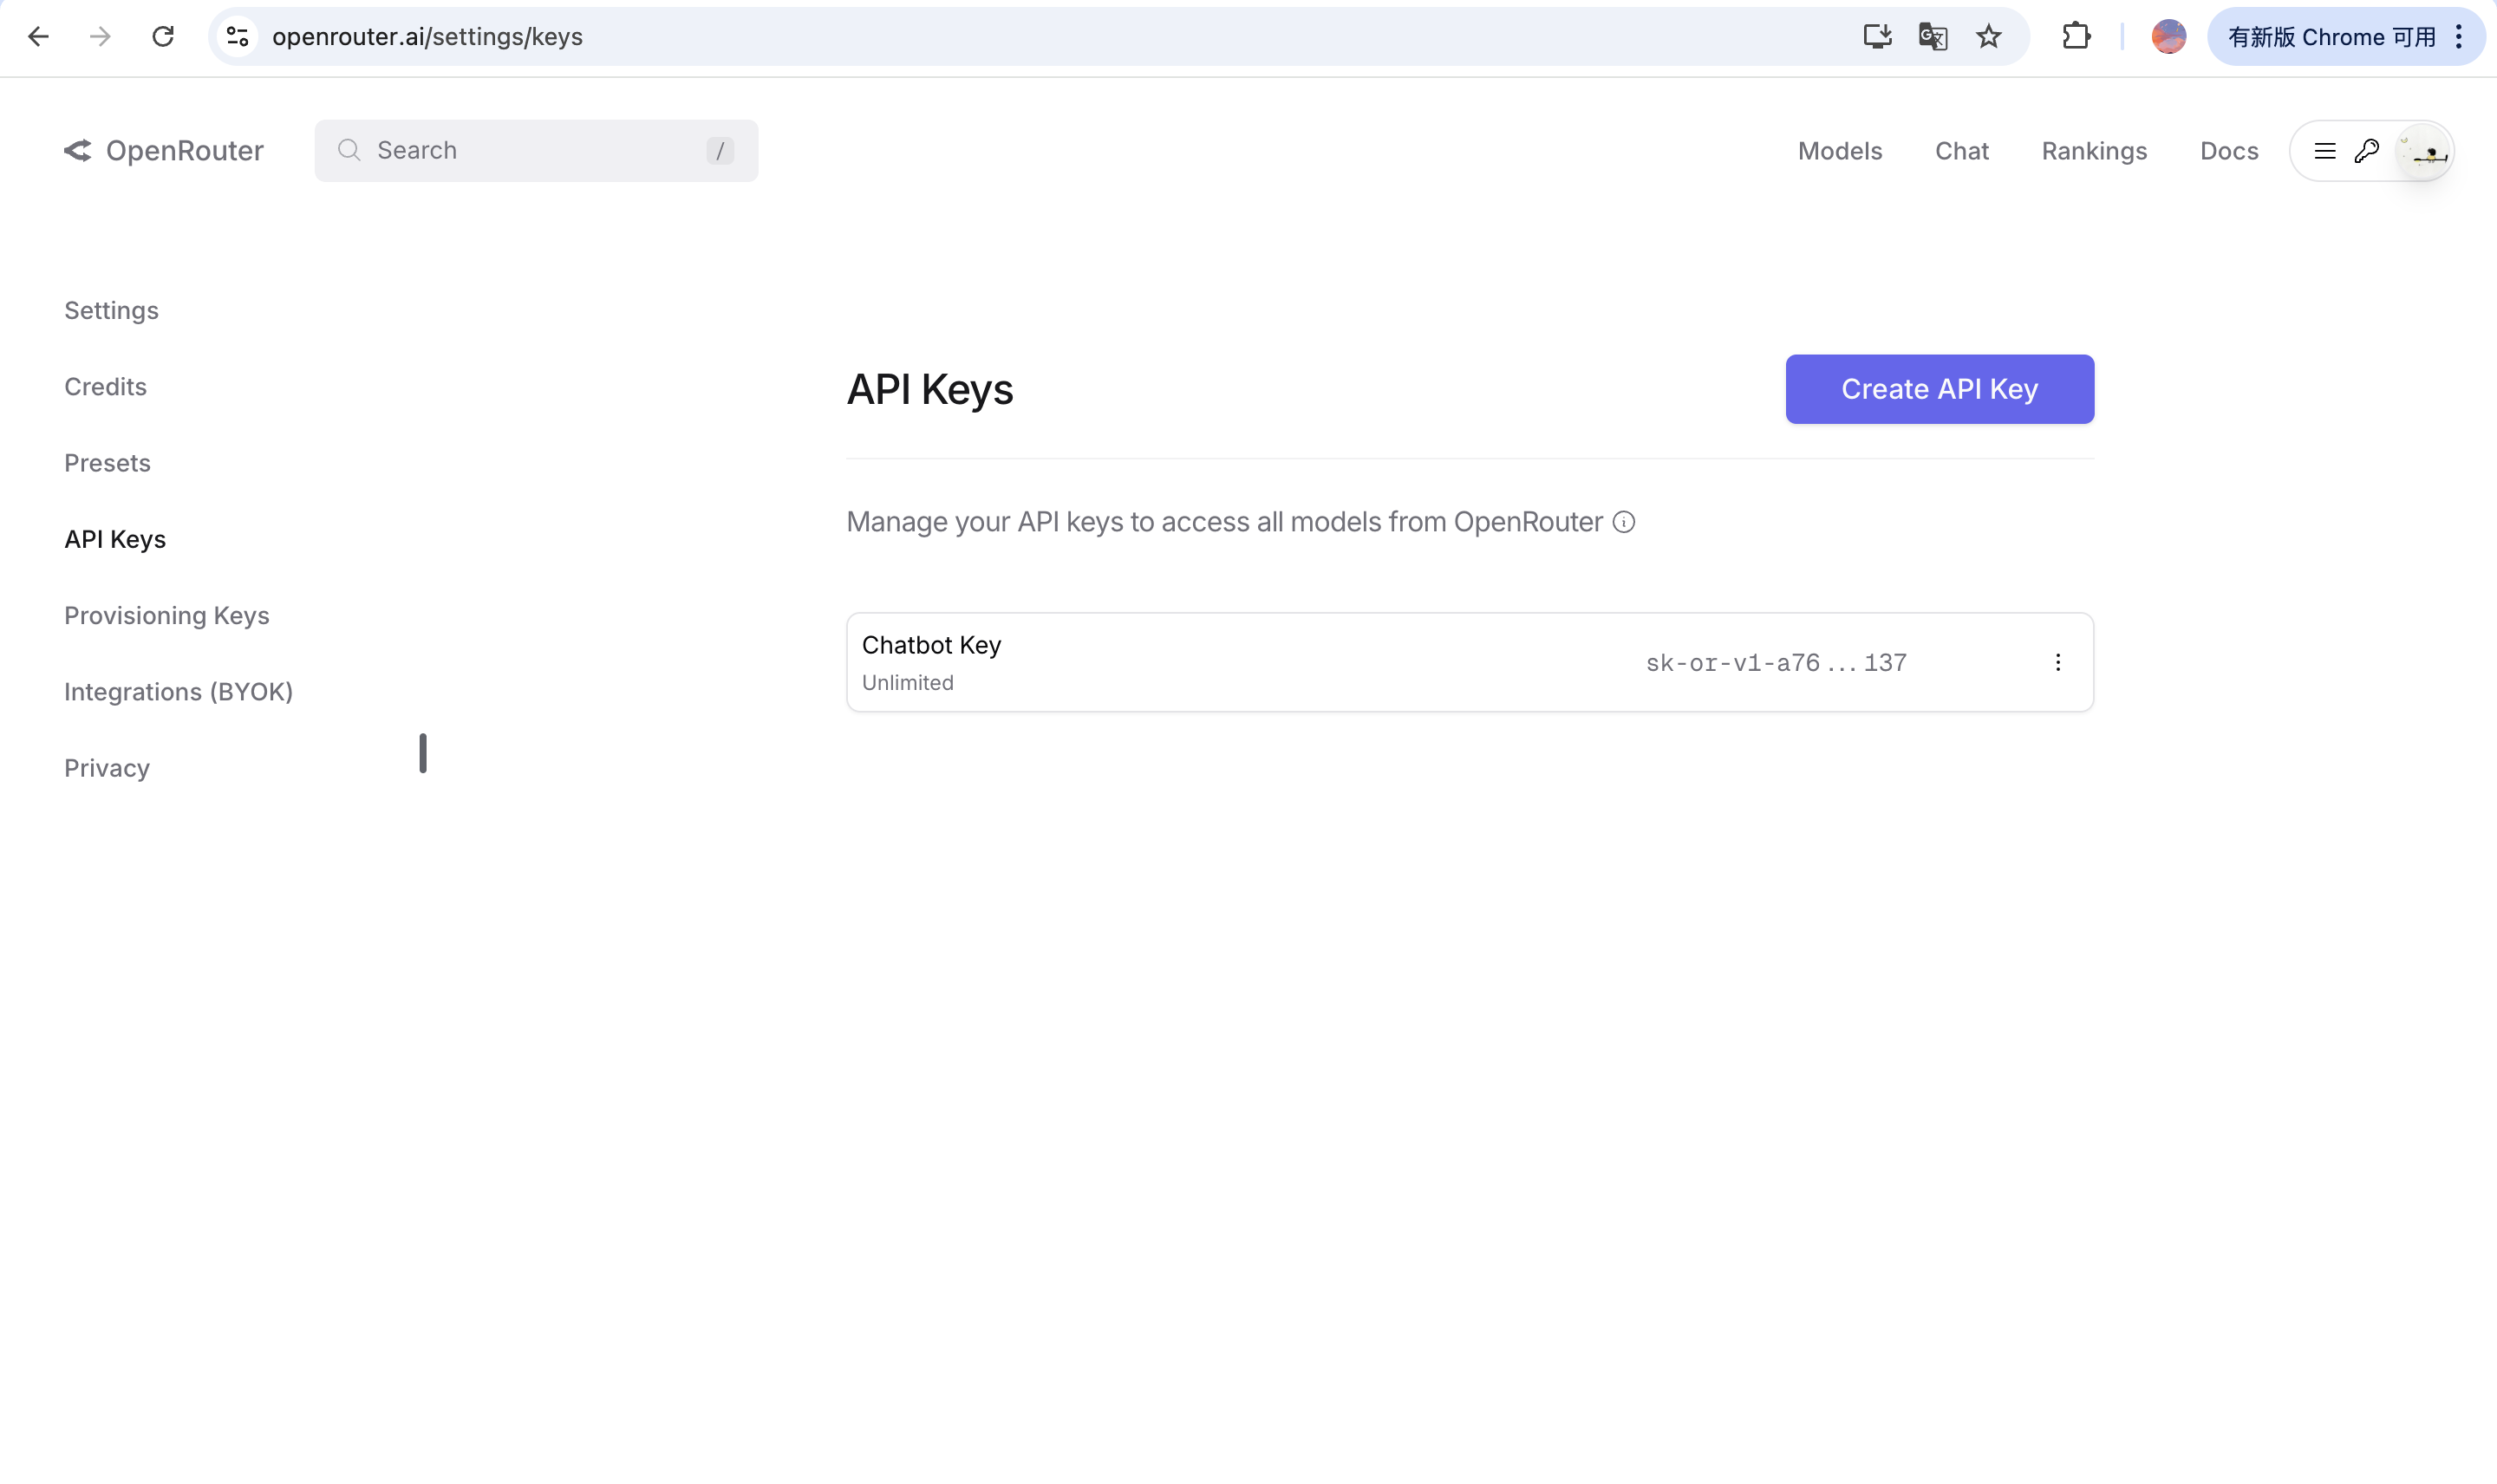Open the three-dot menu on the Chatbot Key
2497x1484 pixels.
click(2057, 661)
